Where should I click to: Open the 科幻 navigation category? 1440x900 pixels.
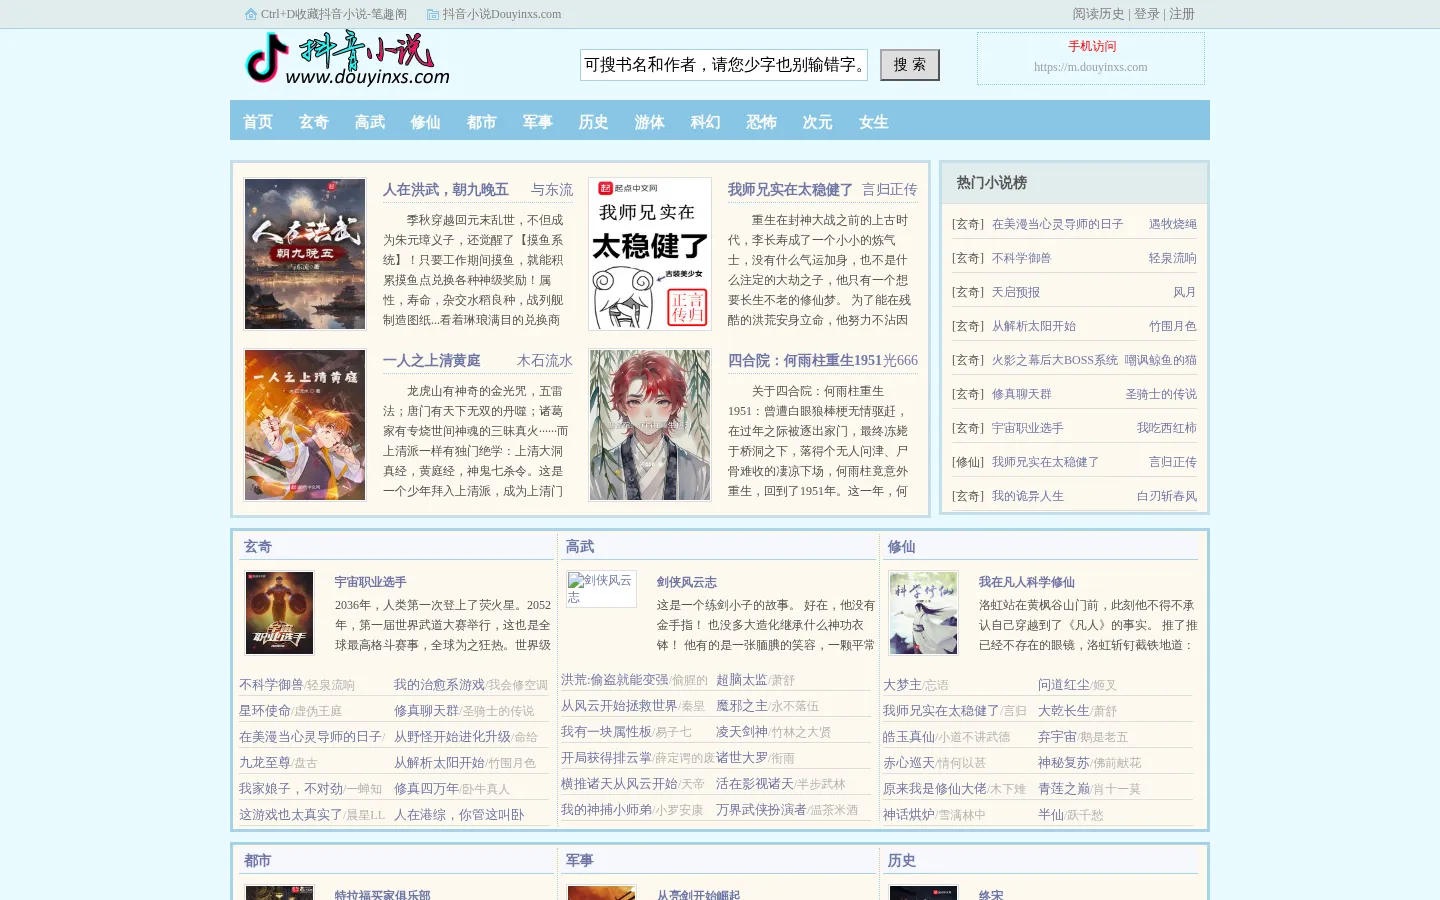click(706, 121)
